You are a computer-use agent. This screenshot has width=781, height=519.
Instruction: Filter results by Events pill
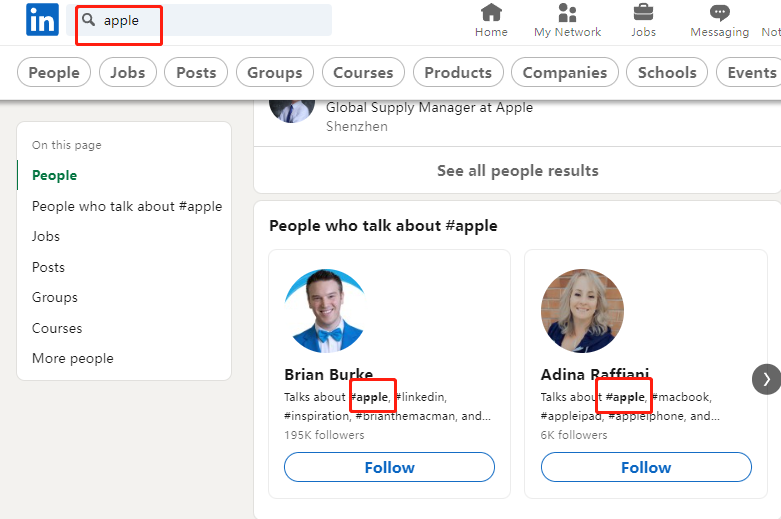point(749,72)
